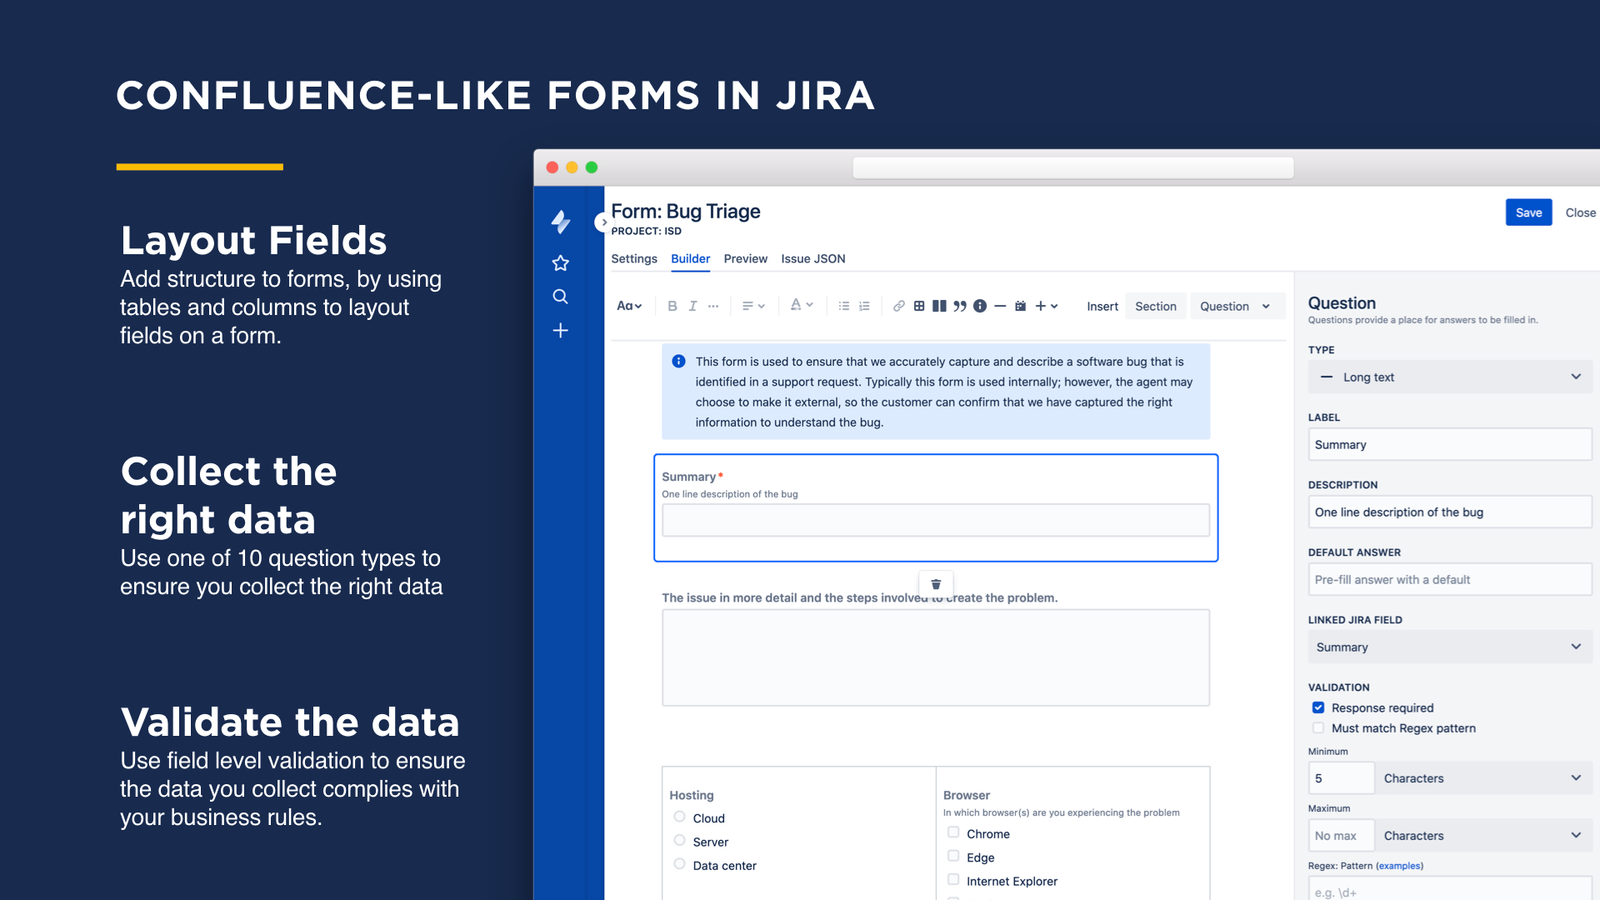This screenshot has width=1600, height=900.
Task: Open the plus insert-more dropdown in the toolbar
Action: click(x=1046, y=306)
